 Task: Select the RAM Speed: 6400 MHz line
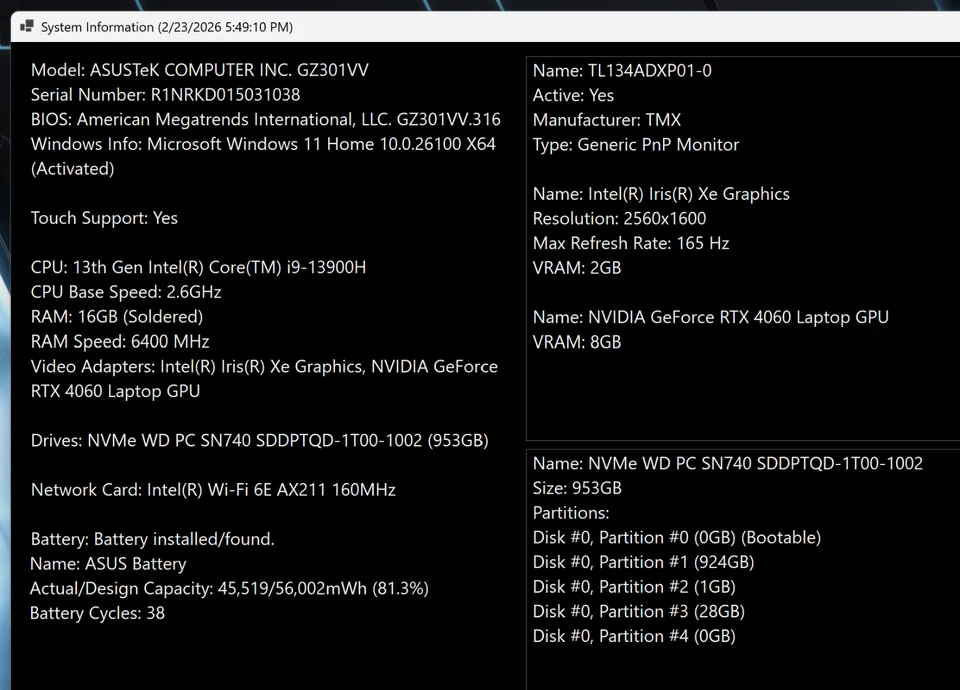(x=120, y=341)
